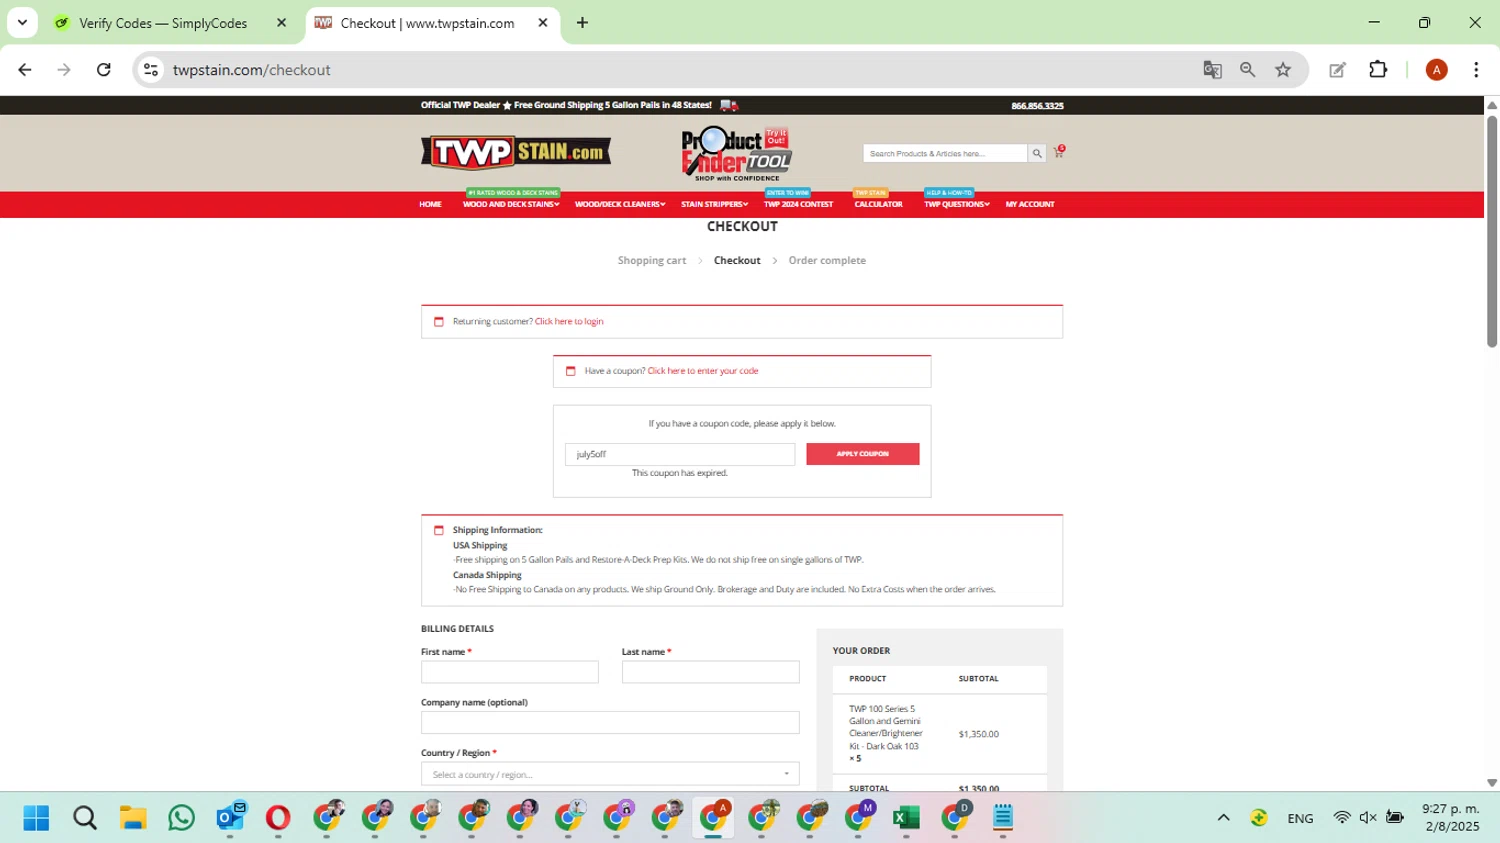Viewport: 1500px width, 843px height.
Task: Expand WOOD AND DECK STAINS menu
Action: 511,204
